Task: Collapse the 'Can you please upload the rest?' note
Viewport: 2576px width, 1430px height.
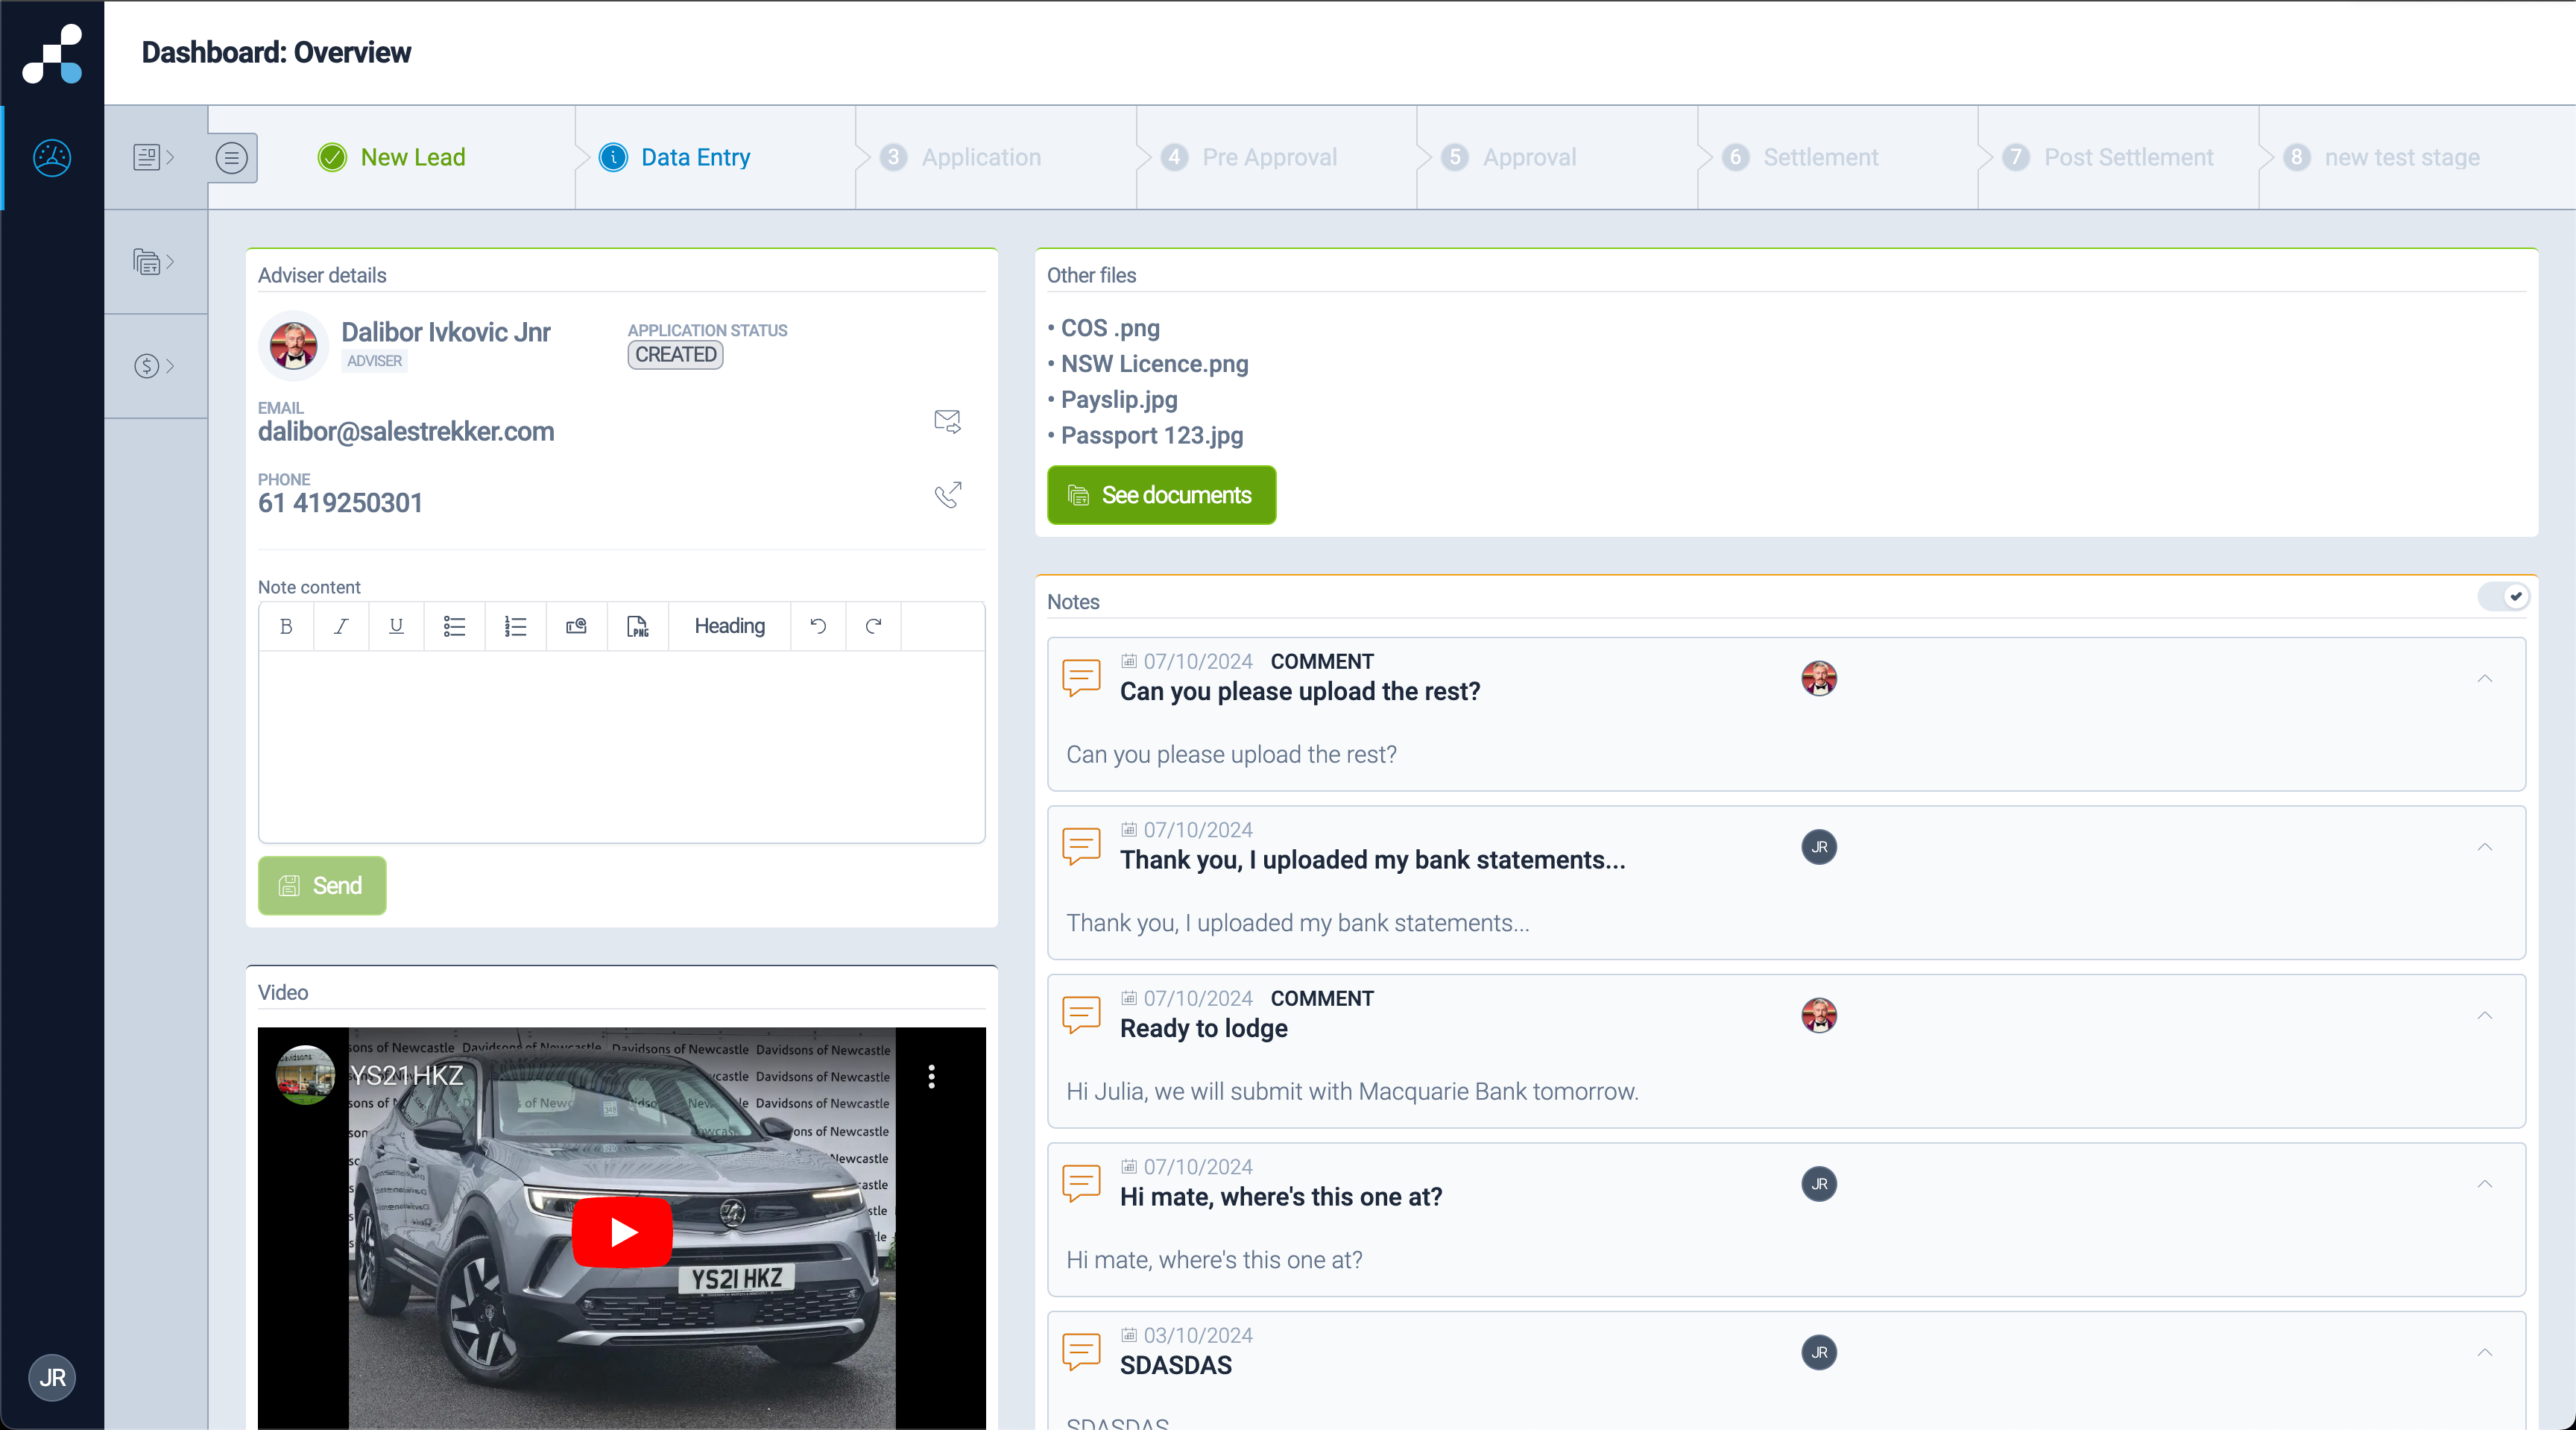Action: (2485, 679)
